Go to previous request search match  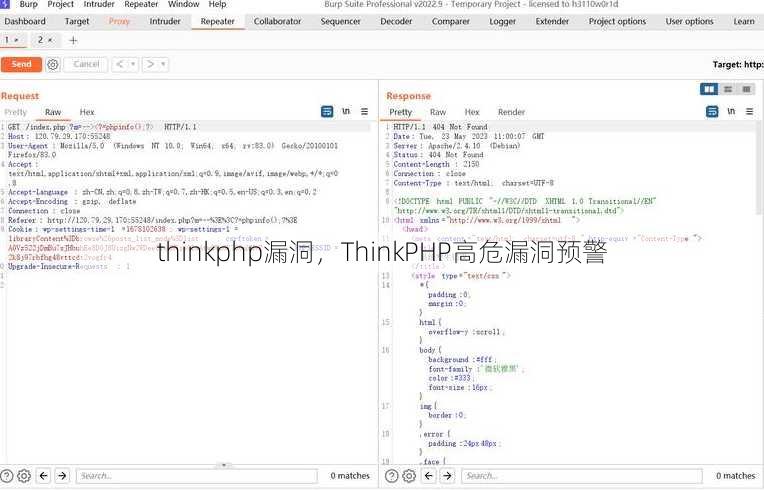coord(44,476)
